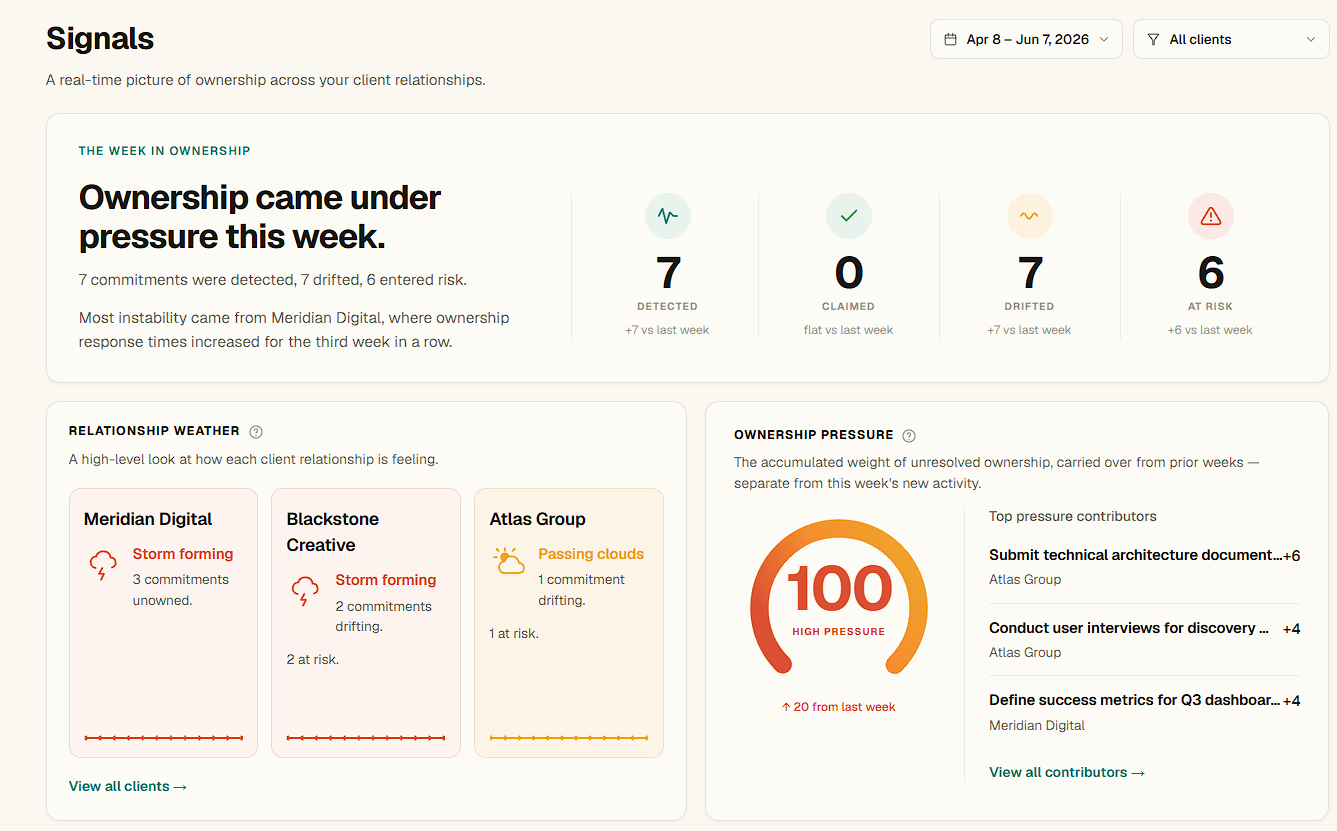The height and width of the screenshot is (831, 1337).
Task: Open the Apr 8 – Jun 7, 2026 date range picker
Action: point(1026,39)
